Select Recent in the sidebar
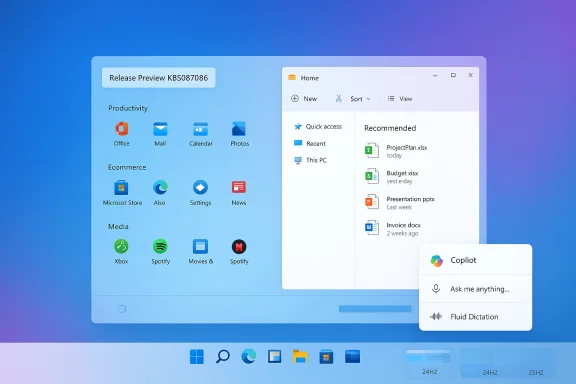The image size is (576, 384). tap(310, 143)
